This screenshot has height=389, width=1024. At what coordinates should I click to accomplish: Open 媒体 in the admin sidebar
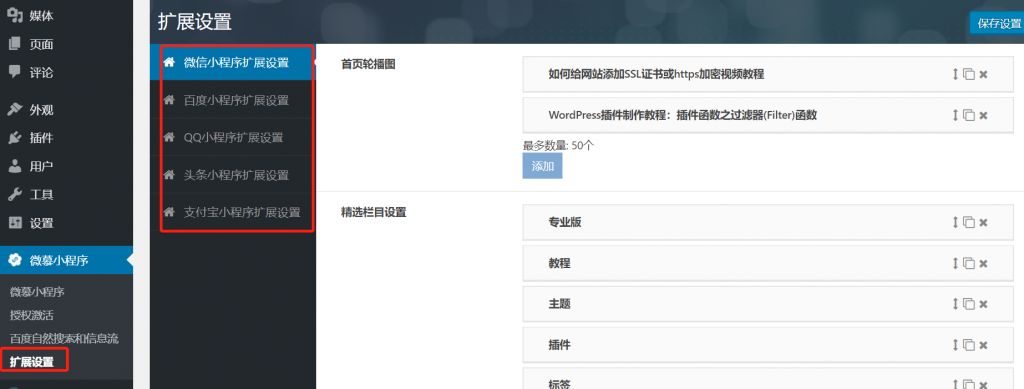click(66, 16)
